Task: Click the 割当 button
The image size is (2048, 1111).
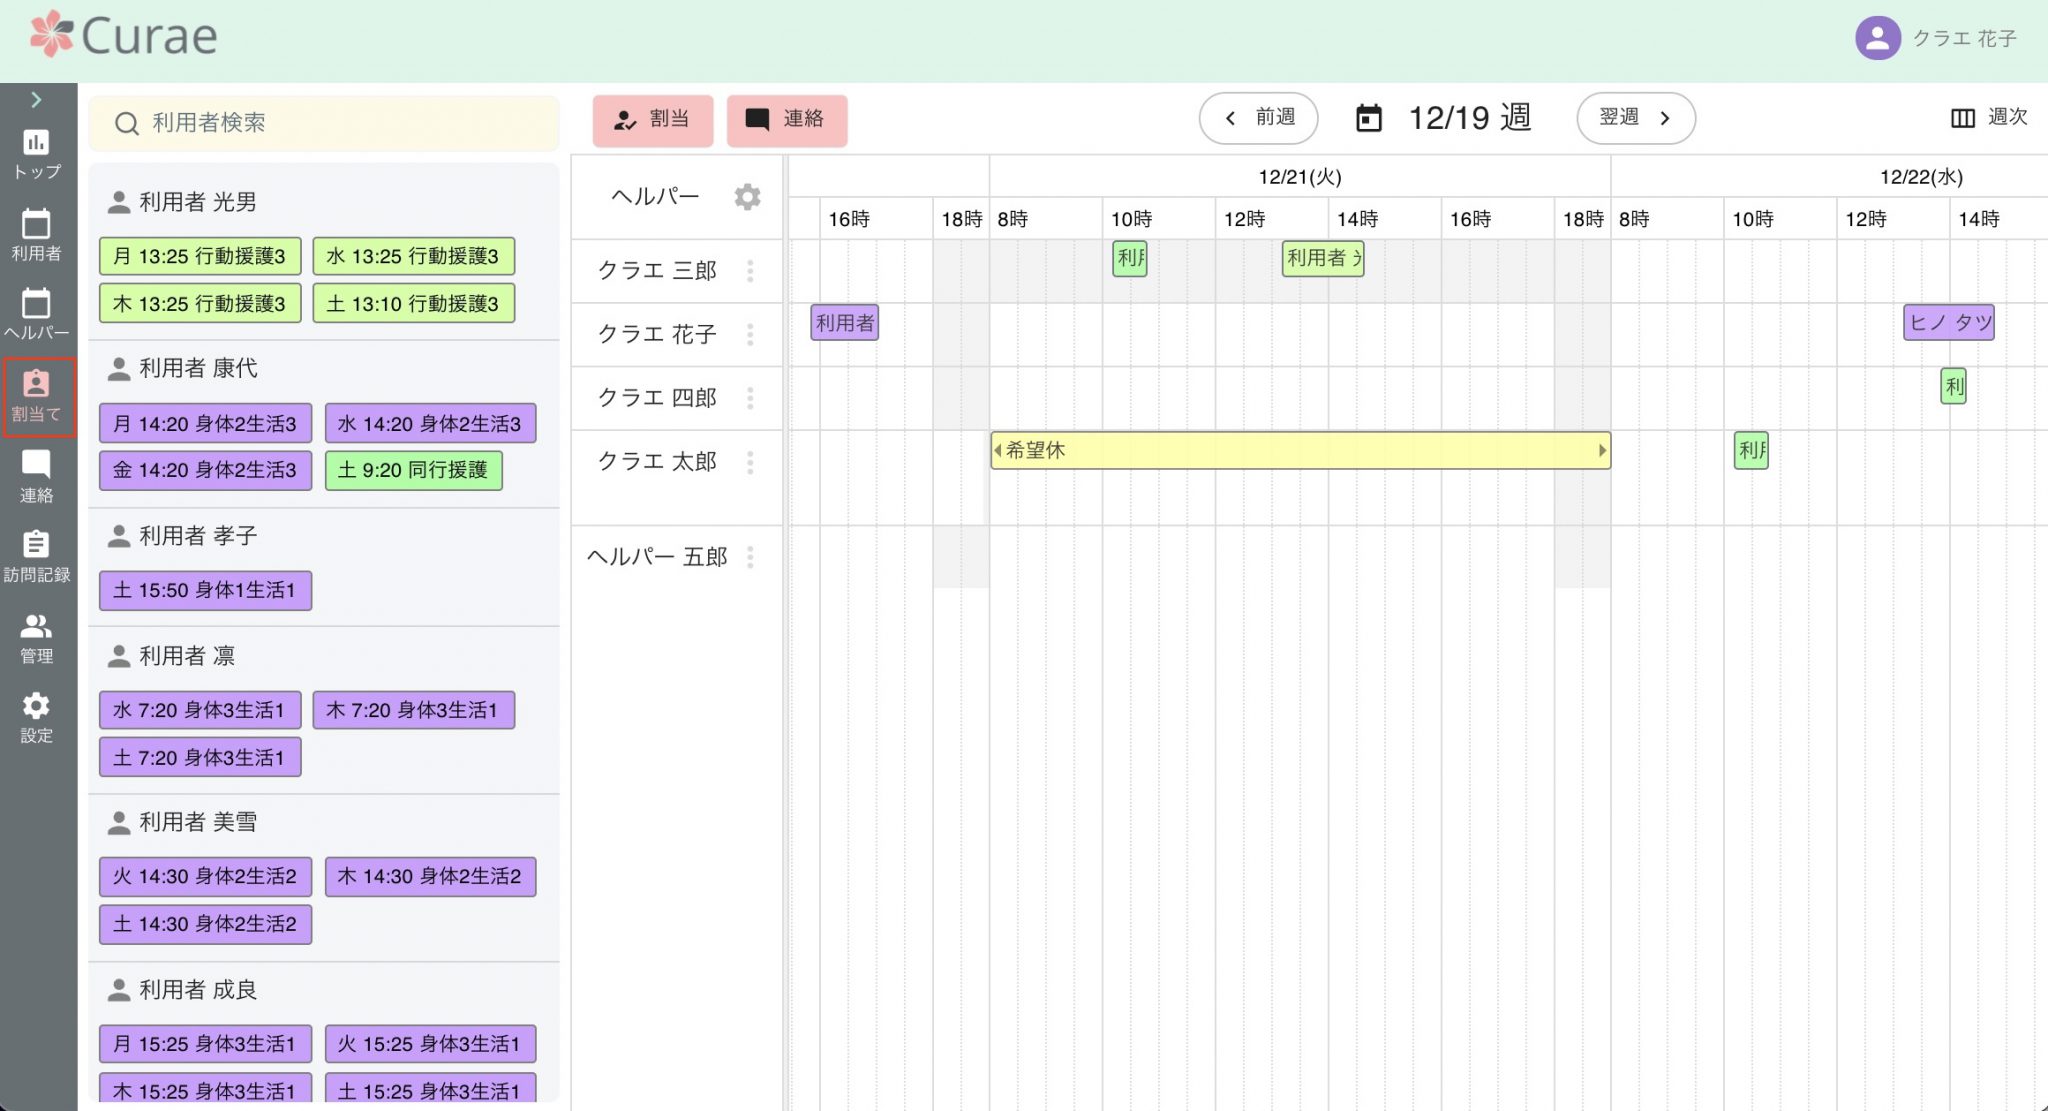Action: (653, 120)
